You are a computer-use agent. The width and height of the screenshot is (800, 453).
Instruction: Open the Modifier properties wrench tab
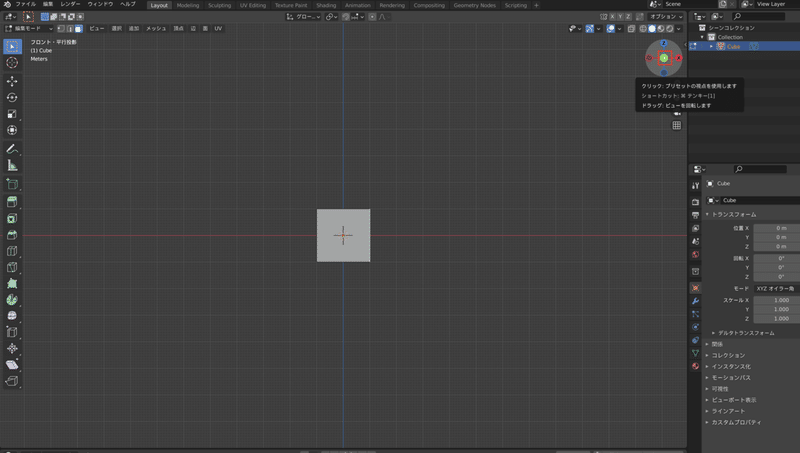(x=695, y=301)
